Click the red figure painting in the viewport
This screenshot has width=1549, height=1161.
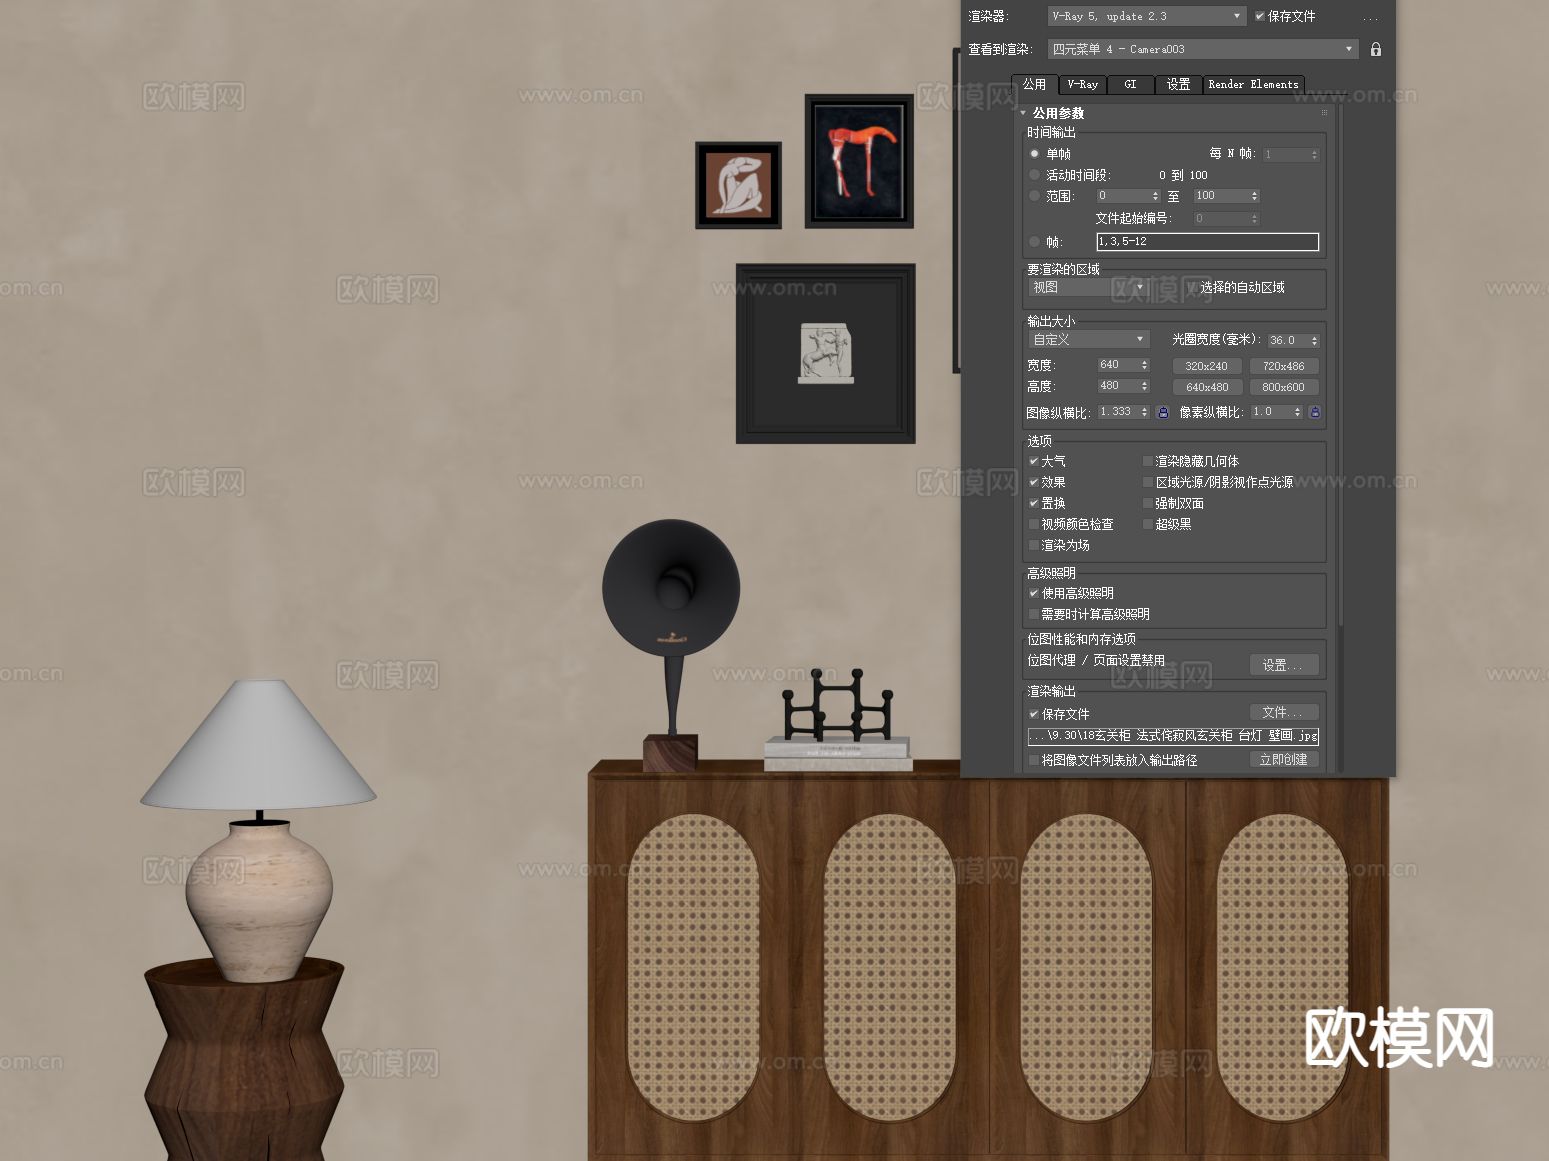pyautogui.click(x=859, y=161)
